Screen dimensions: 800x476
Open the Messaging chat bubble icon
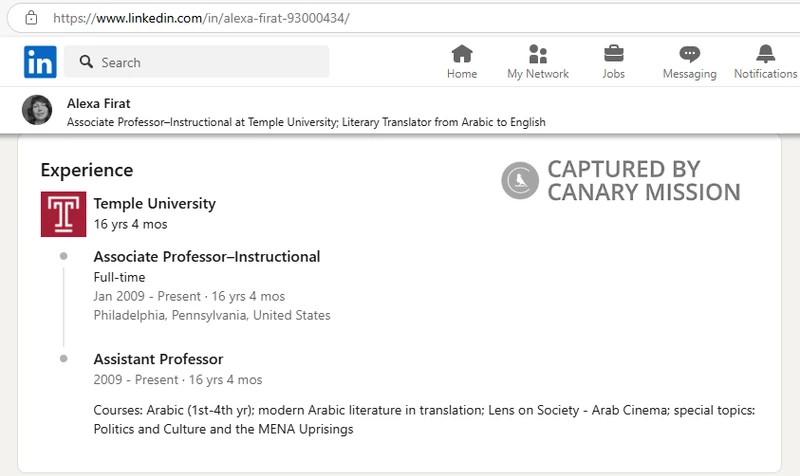point(689,54)
